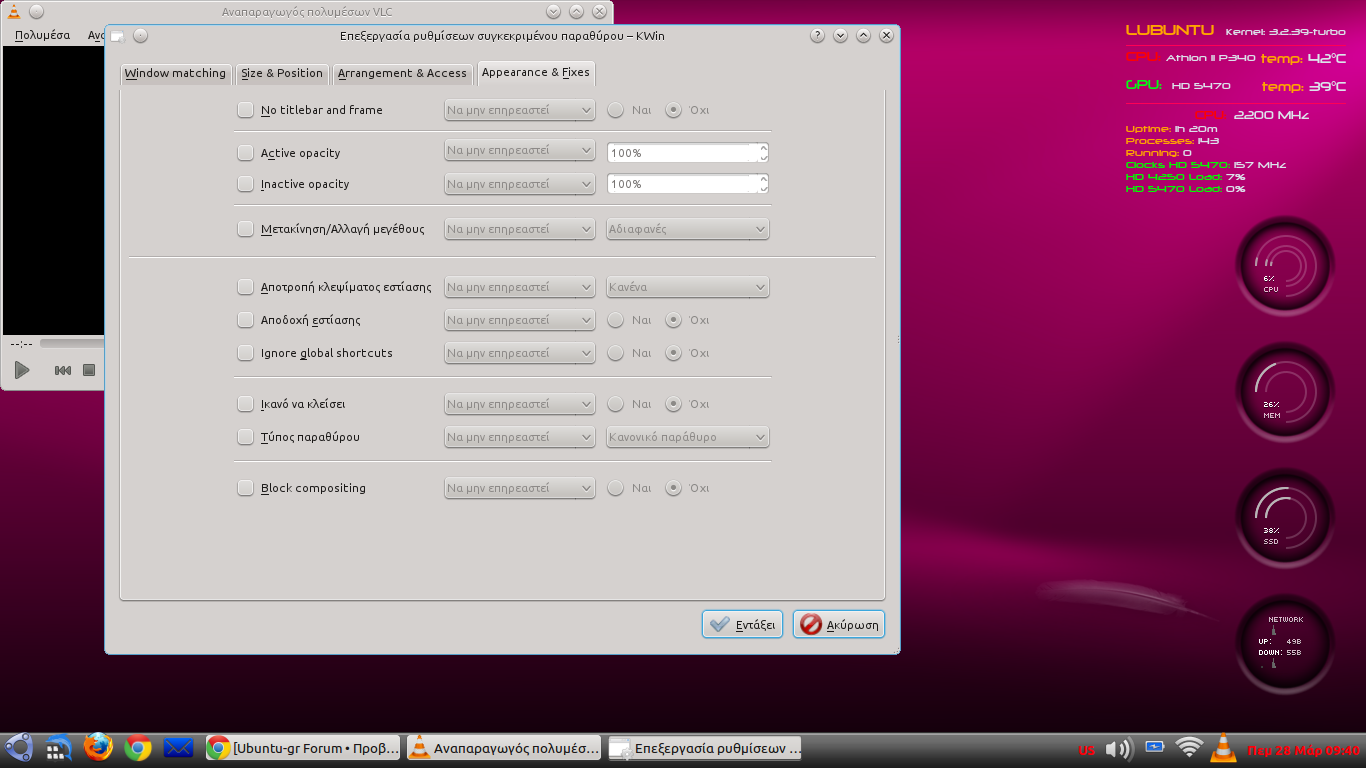This screenshot has height=768, width=1366.
Task: Launch Firefox from the taskbar
Action: coord(98,747)
